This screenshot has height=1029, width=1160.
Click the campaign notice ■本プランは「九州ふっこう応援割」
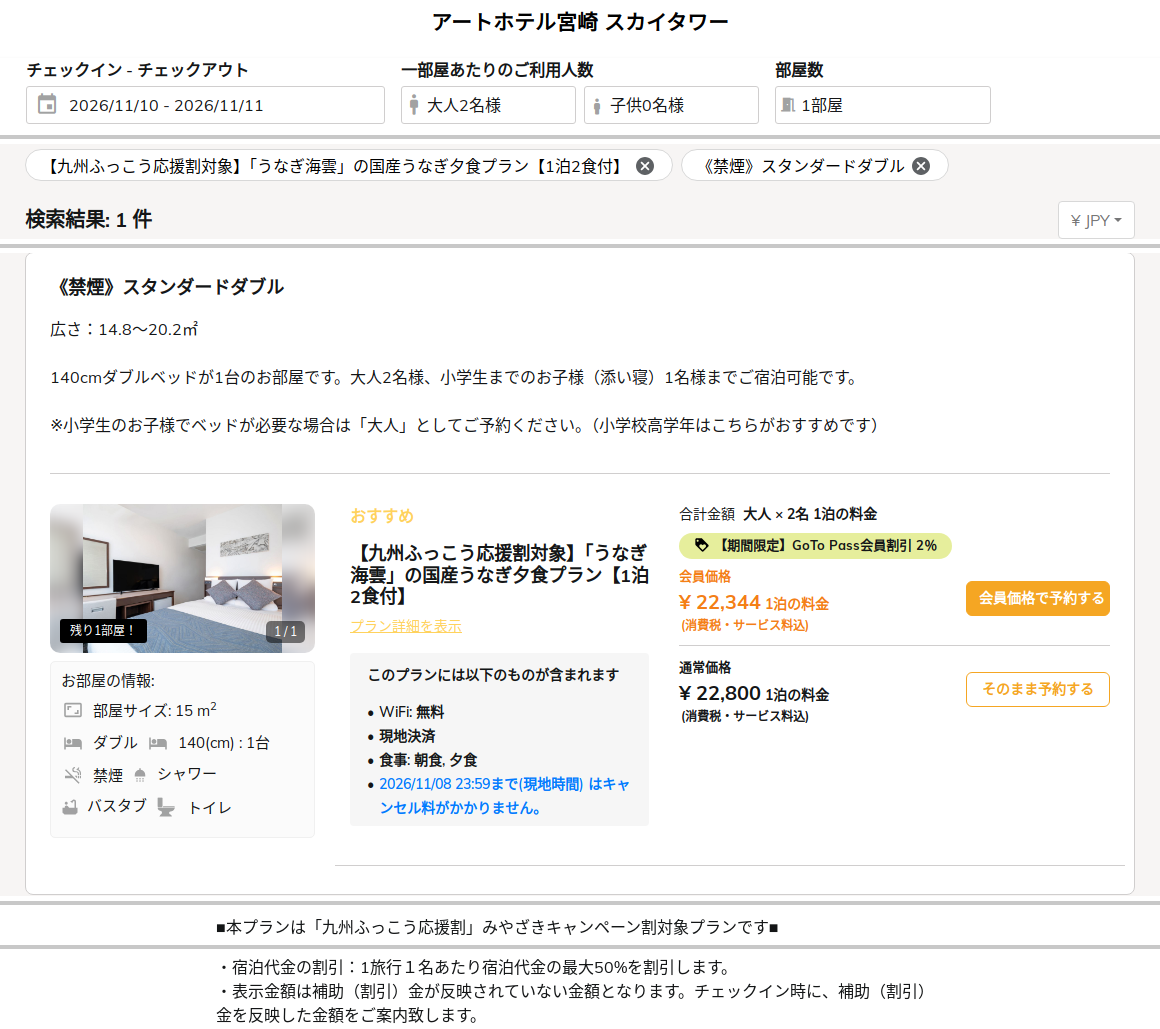coord(497,927)
